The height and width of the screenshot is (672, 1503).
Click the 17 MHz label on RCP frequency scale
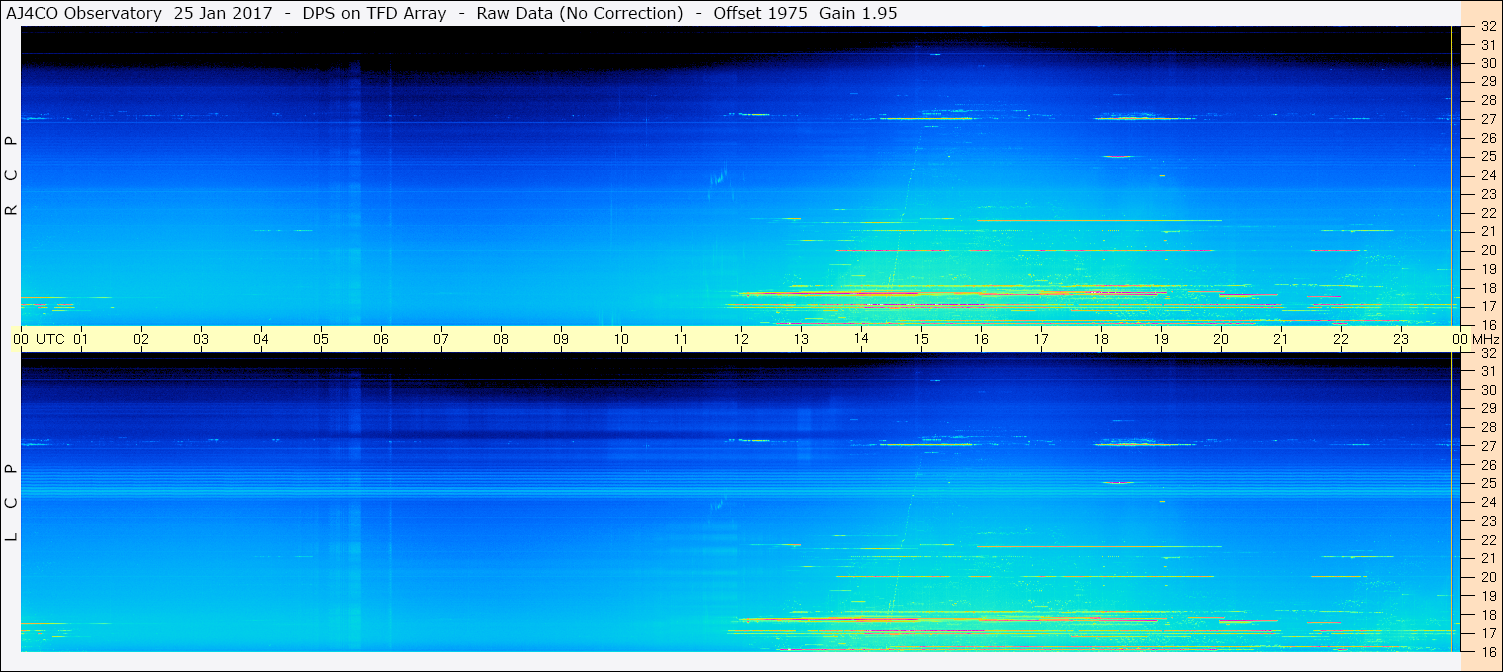1488,306
